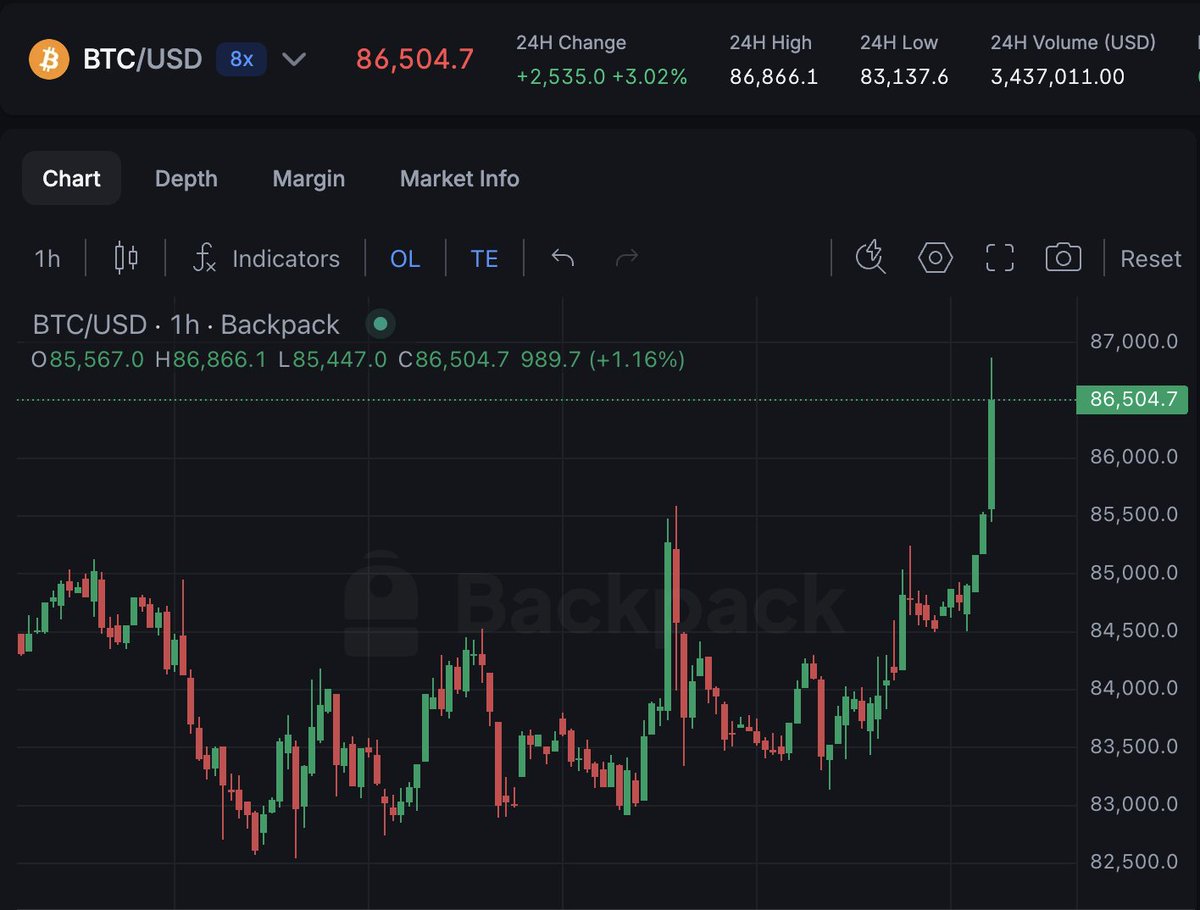Viewport: 1200px width, 910px height.
Task: Click the 24H Volume value 3,437,011.00
Action: (1057, 77)
